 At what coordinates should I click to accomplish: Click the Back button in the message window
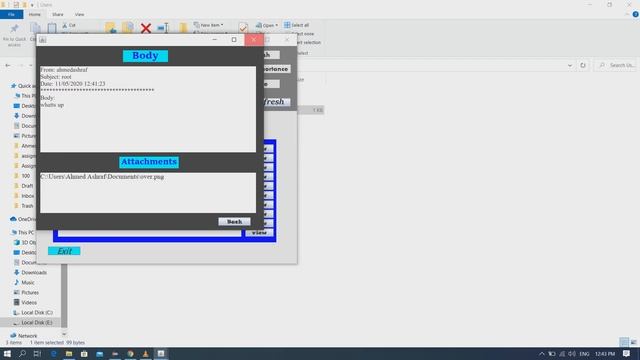pos(234,222)
